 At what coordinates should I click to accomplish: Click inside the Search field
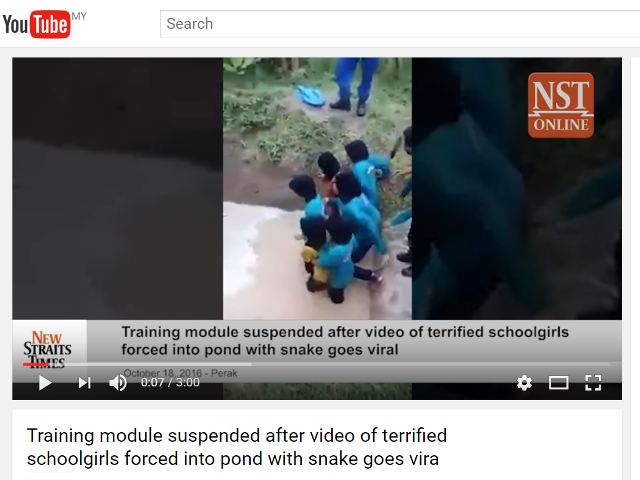tap(400, 24)
